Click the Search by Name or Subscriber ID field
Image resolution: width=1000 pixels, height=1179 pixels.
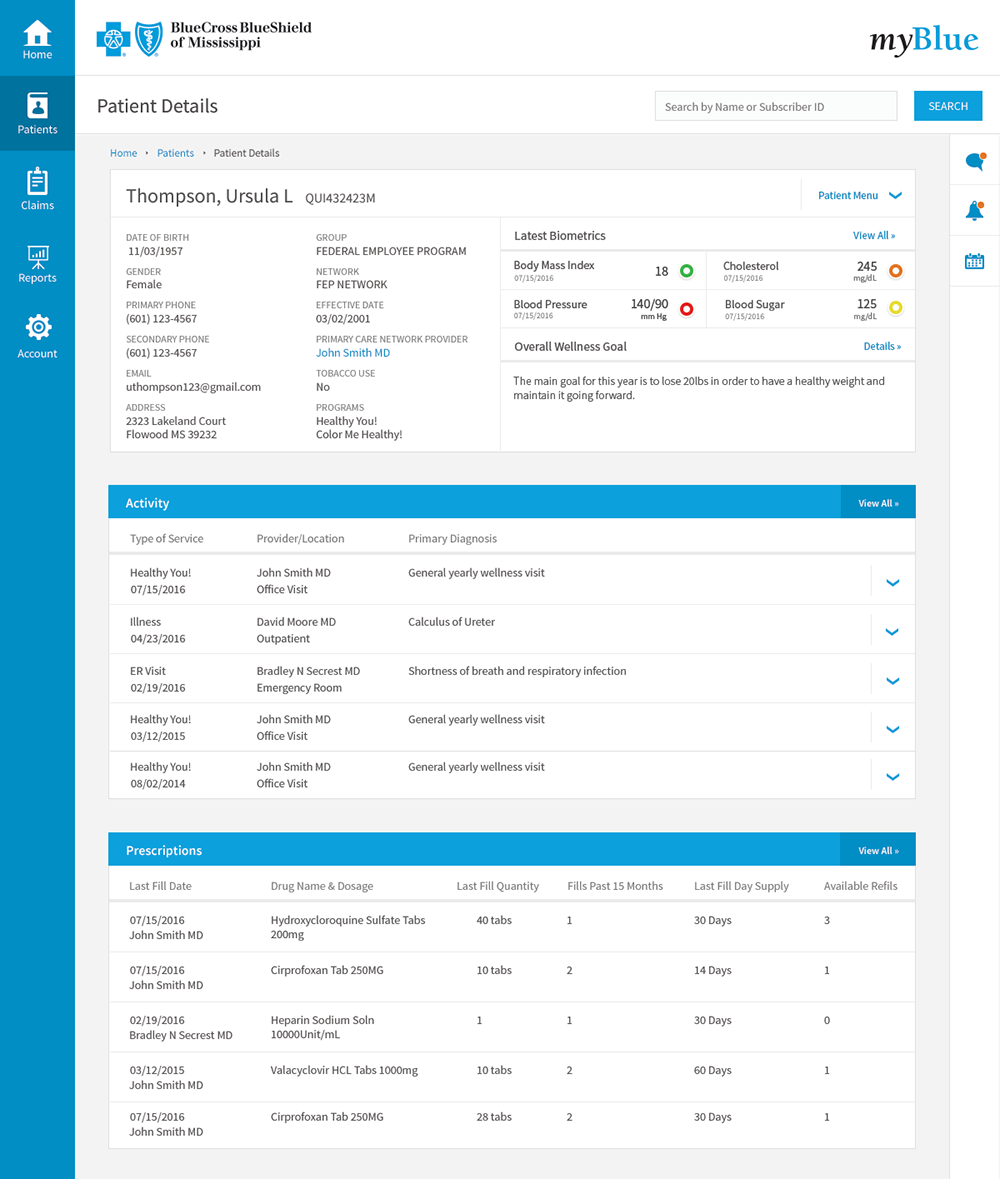[x=776, y=105]
